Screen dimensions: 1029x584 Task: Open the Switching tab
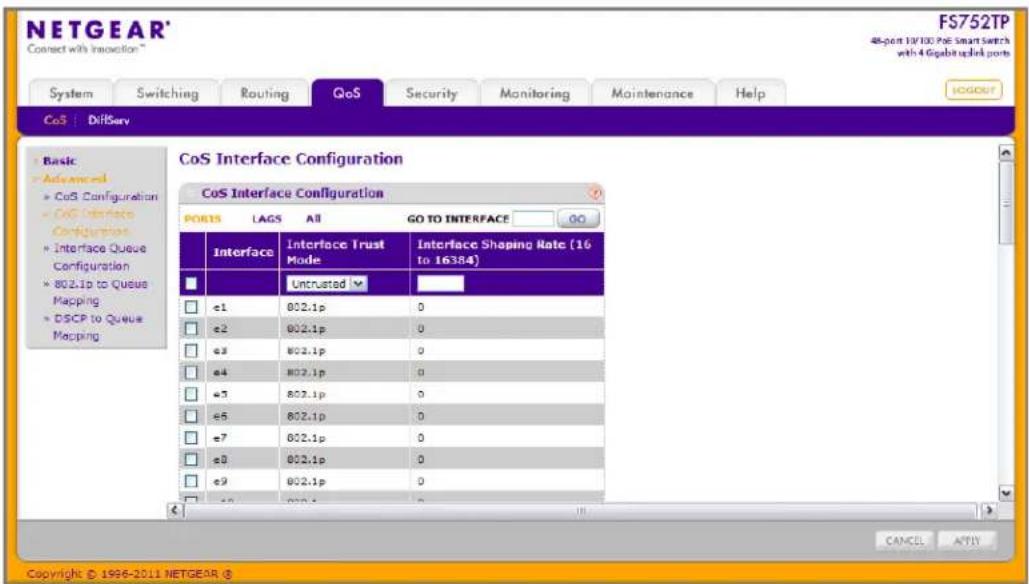tap(167, 93)
